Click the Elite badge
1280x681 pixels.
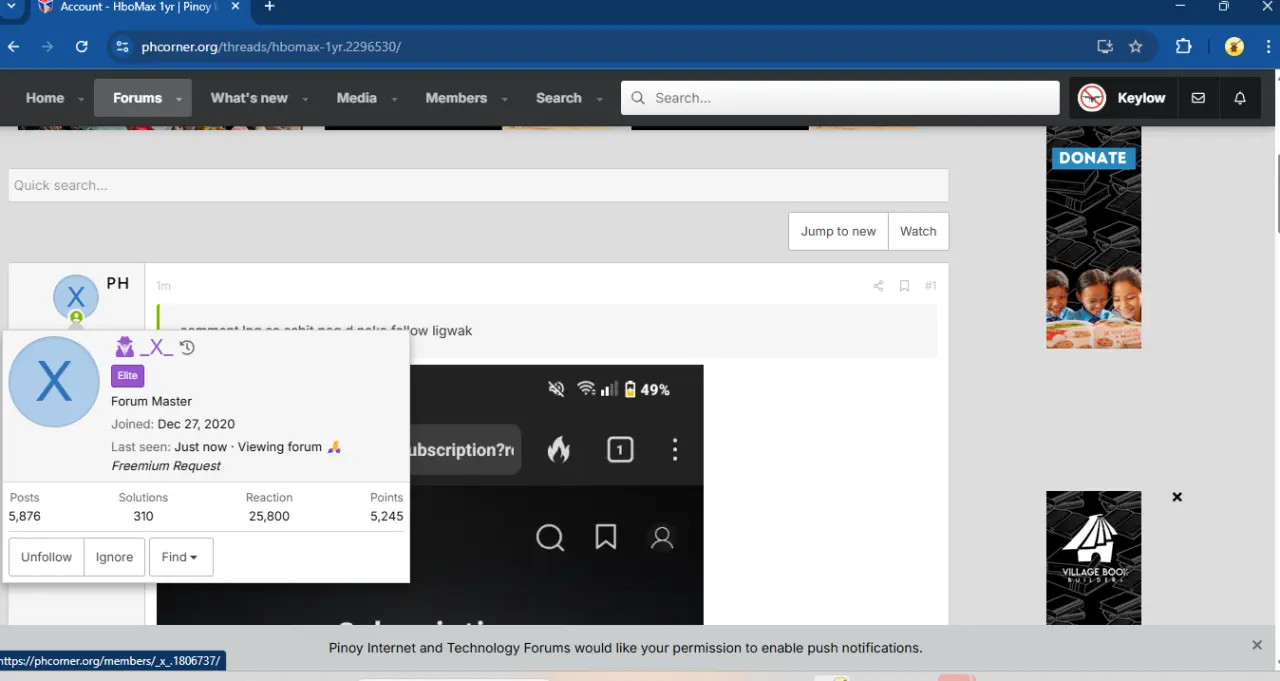127,375
